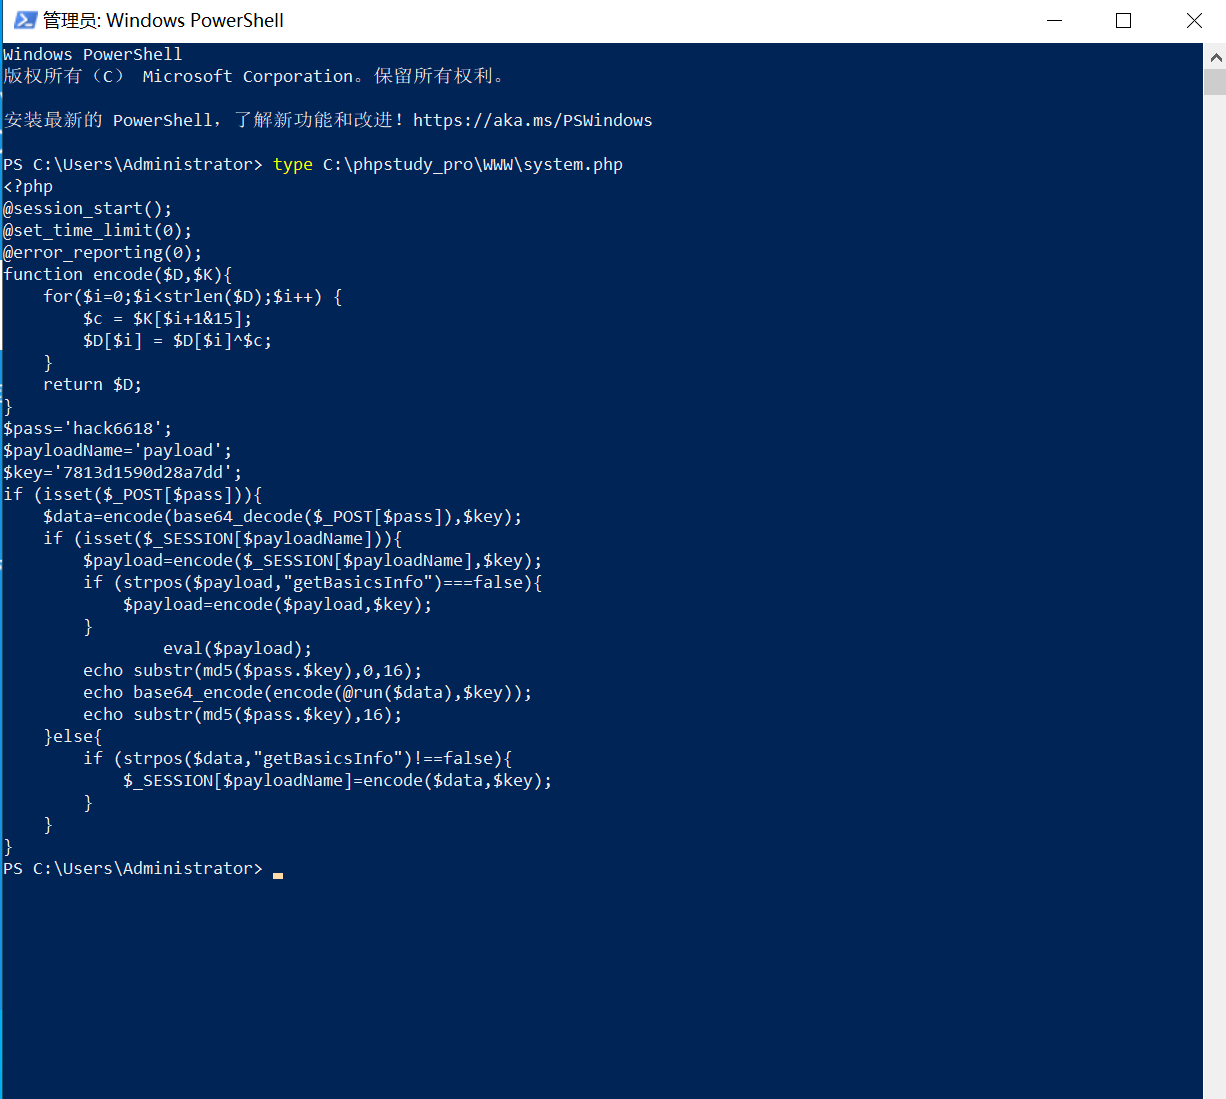This screenshot has width=1226, height=1099.
Task: Click the strpos getBasicsInfo ===false line
Action: point(313,582)
